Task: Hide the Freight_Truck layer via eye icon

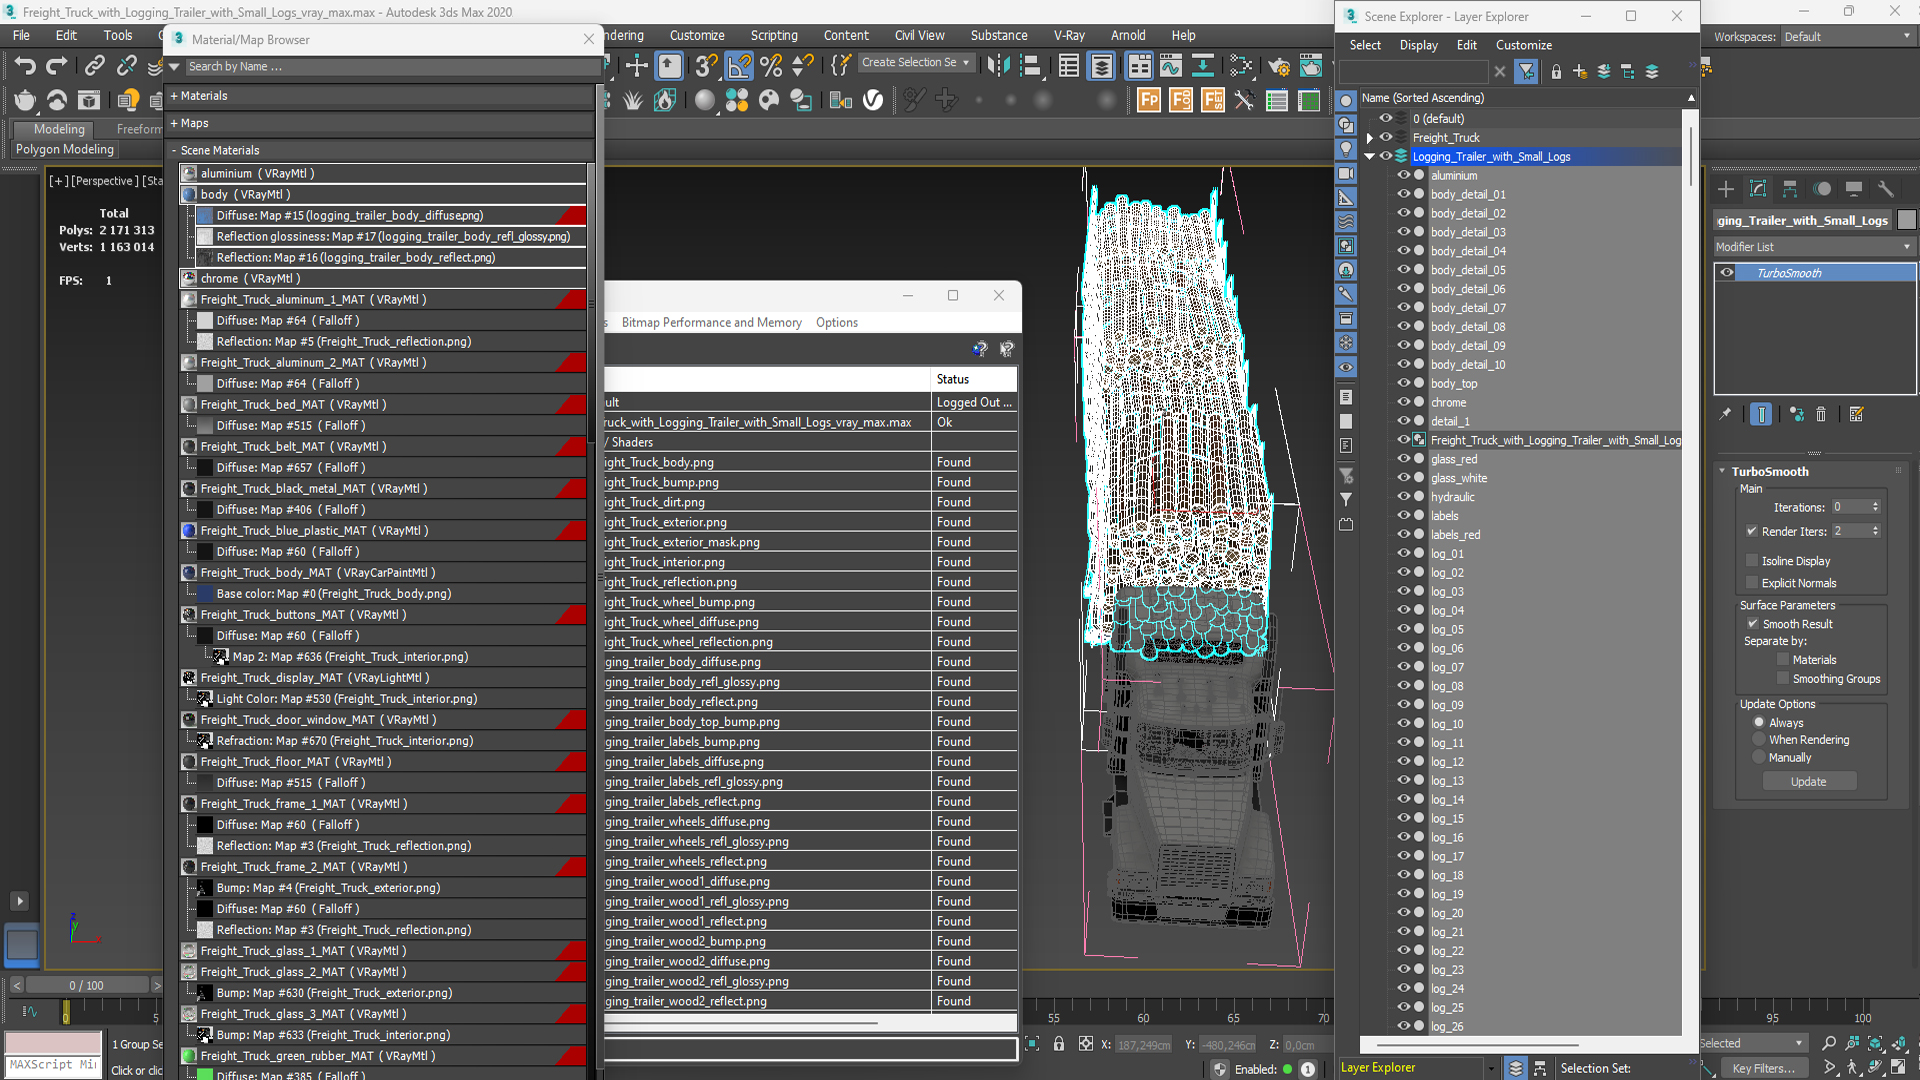Action: click(1386, 137)
